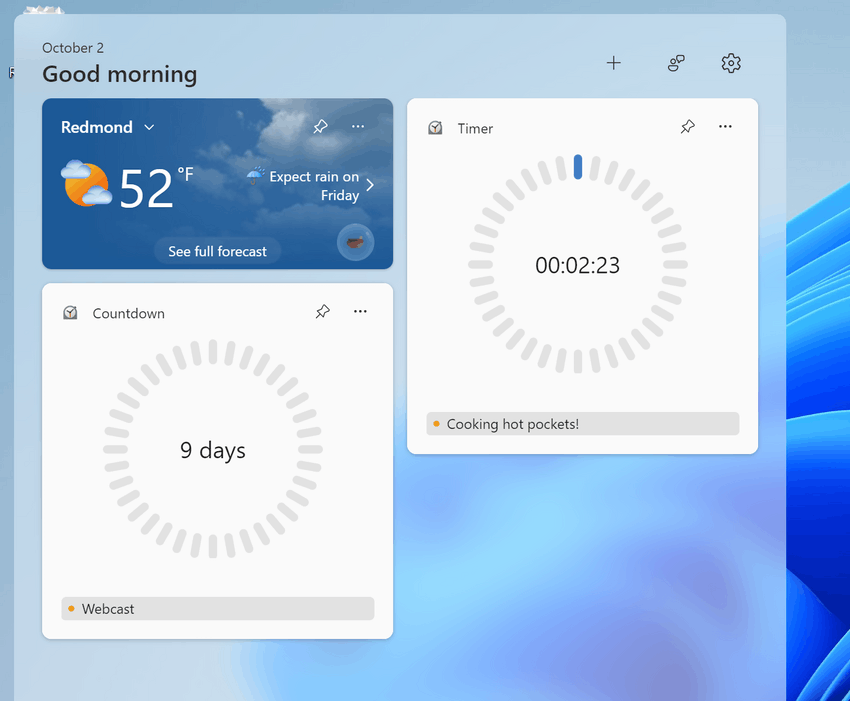Click the Timer widget's app icon
Image resolution: width=850 pixels, height=701 pixels.
coord(435,128)
